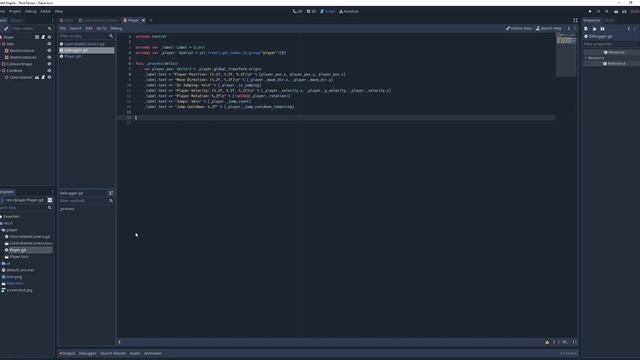The height and width of the screenshot is (360, 640).
Task: Open ControllableCamera.gd in the script list
Action: pos(84,44)
